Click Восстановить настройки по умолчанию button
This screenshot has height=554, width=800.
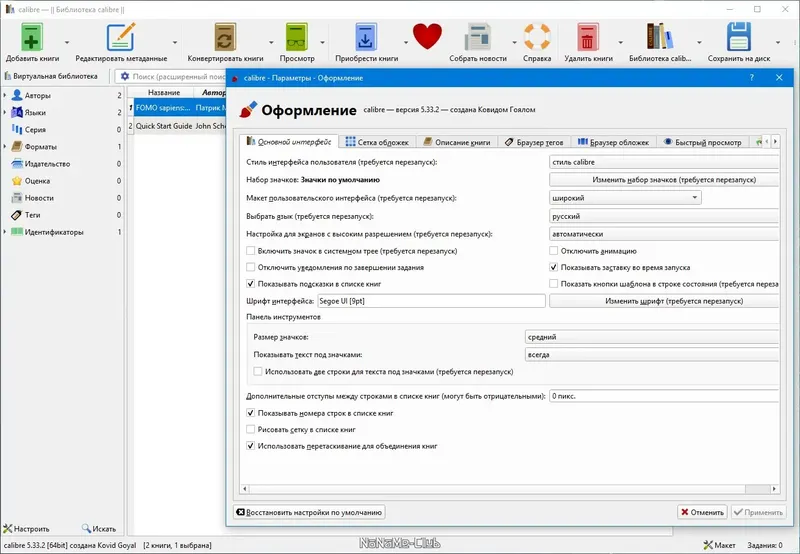click(309, 512)
